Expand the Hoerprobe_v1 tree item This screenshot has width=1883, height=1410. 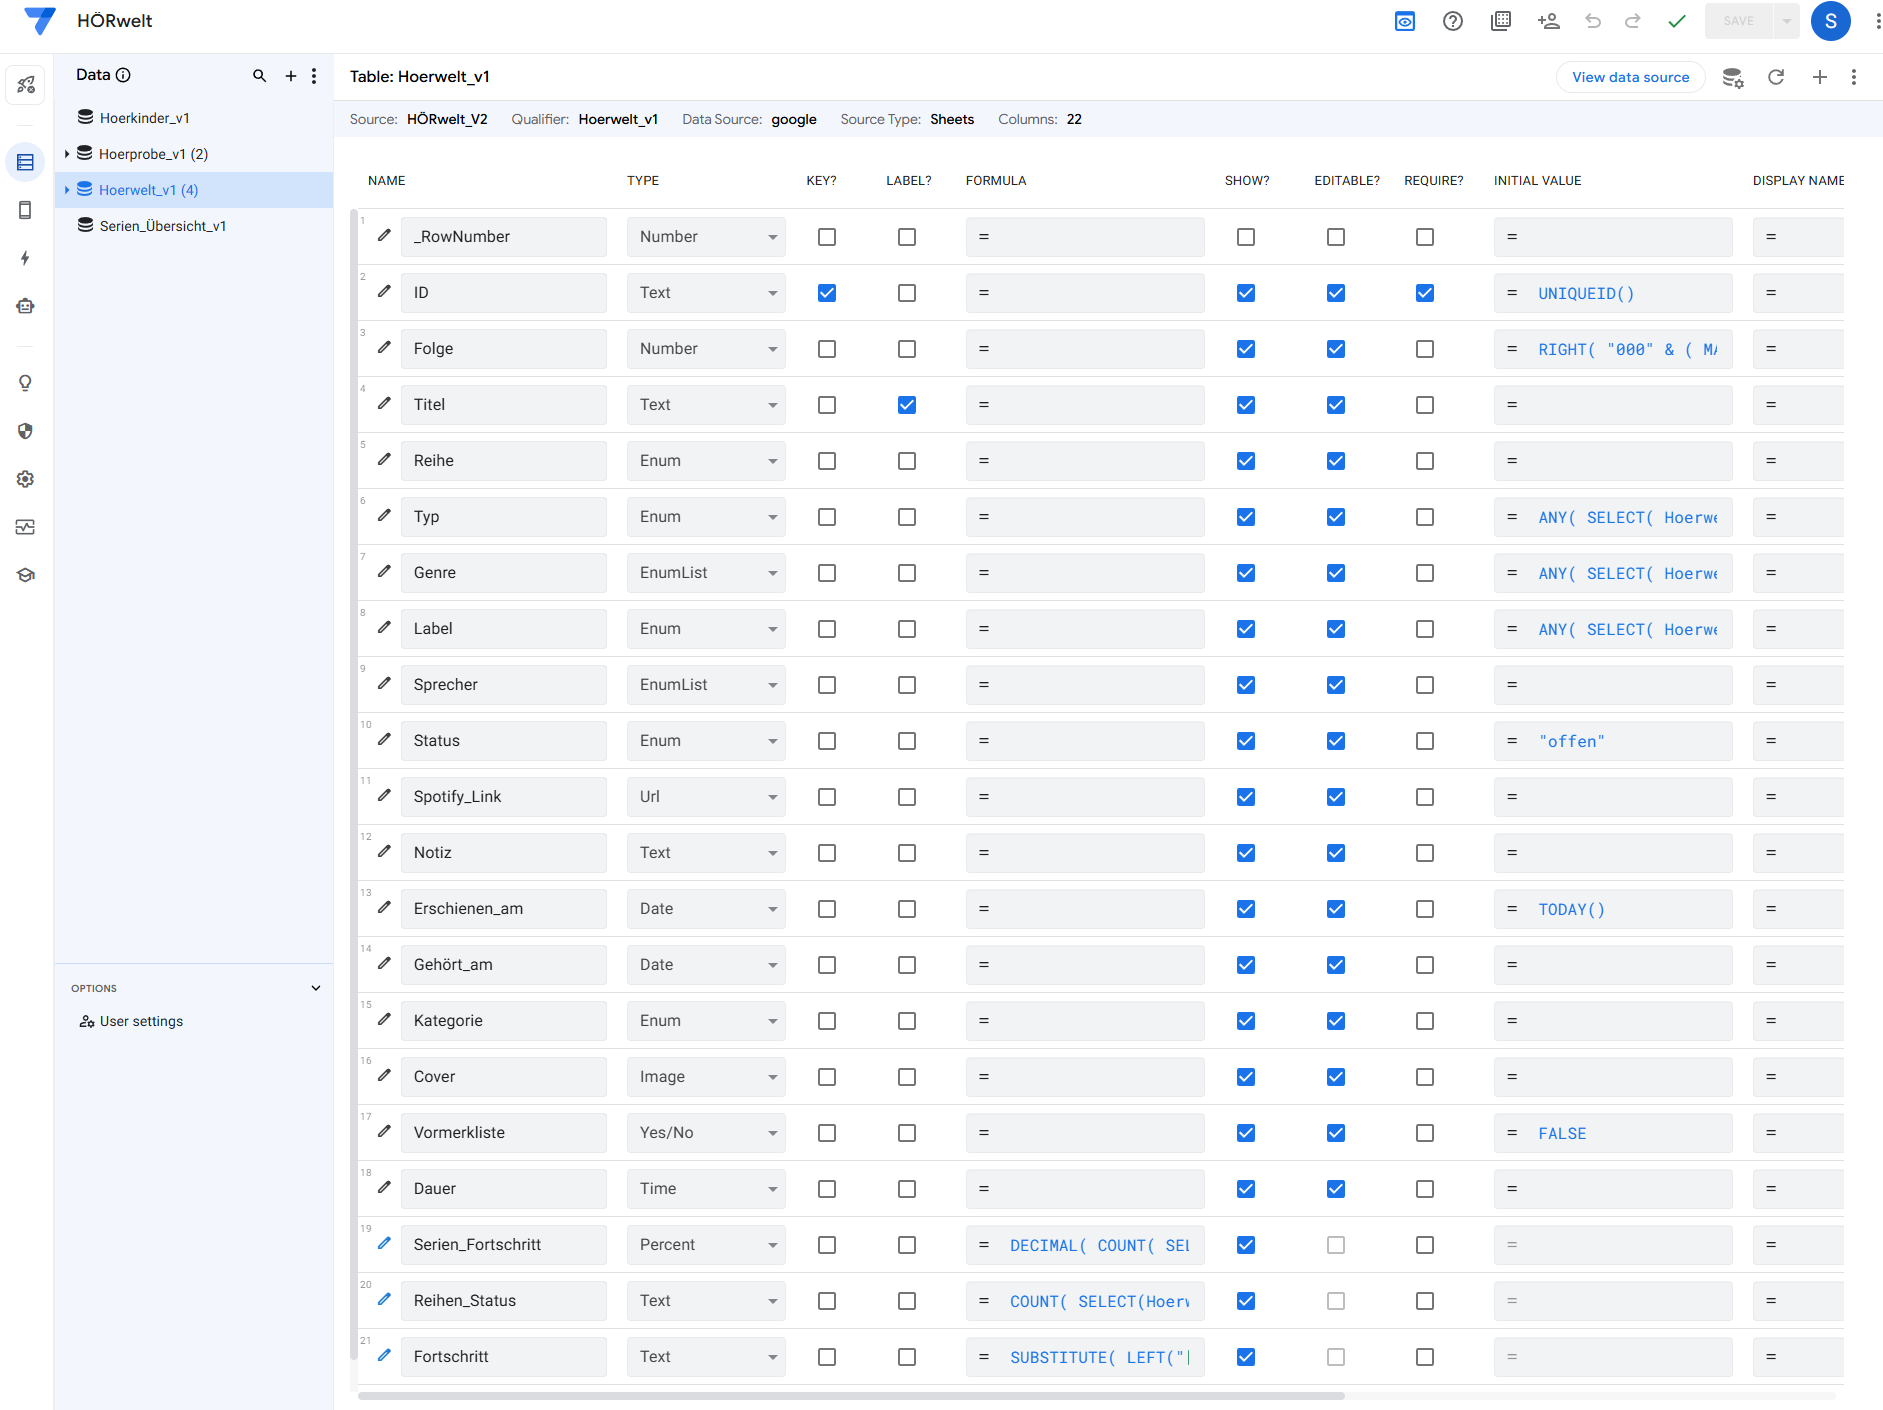67,153
